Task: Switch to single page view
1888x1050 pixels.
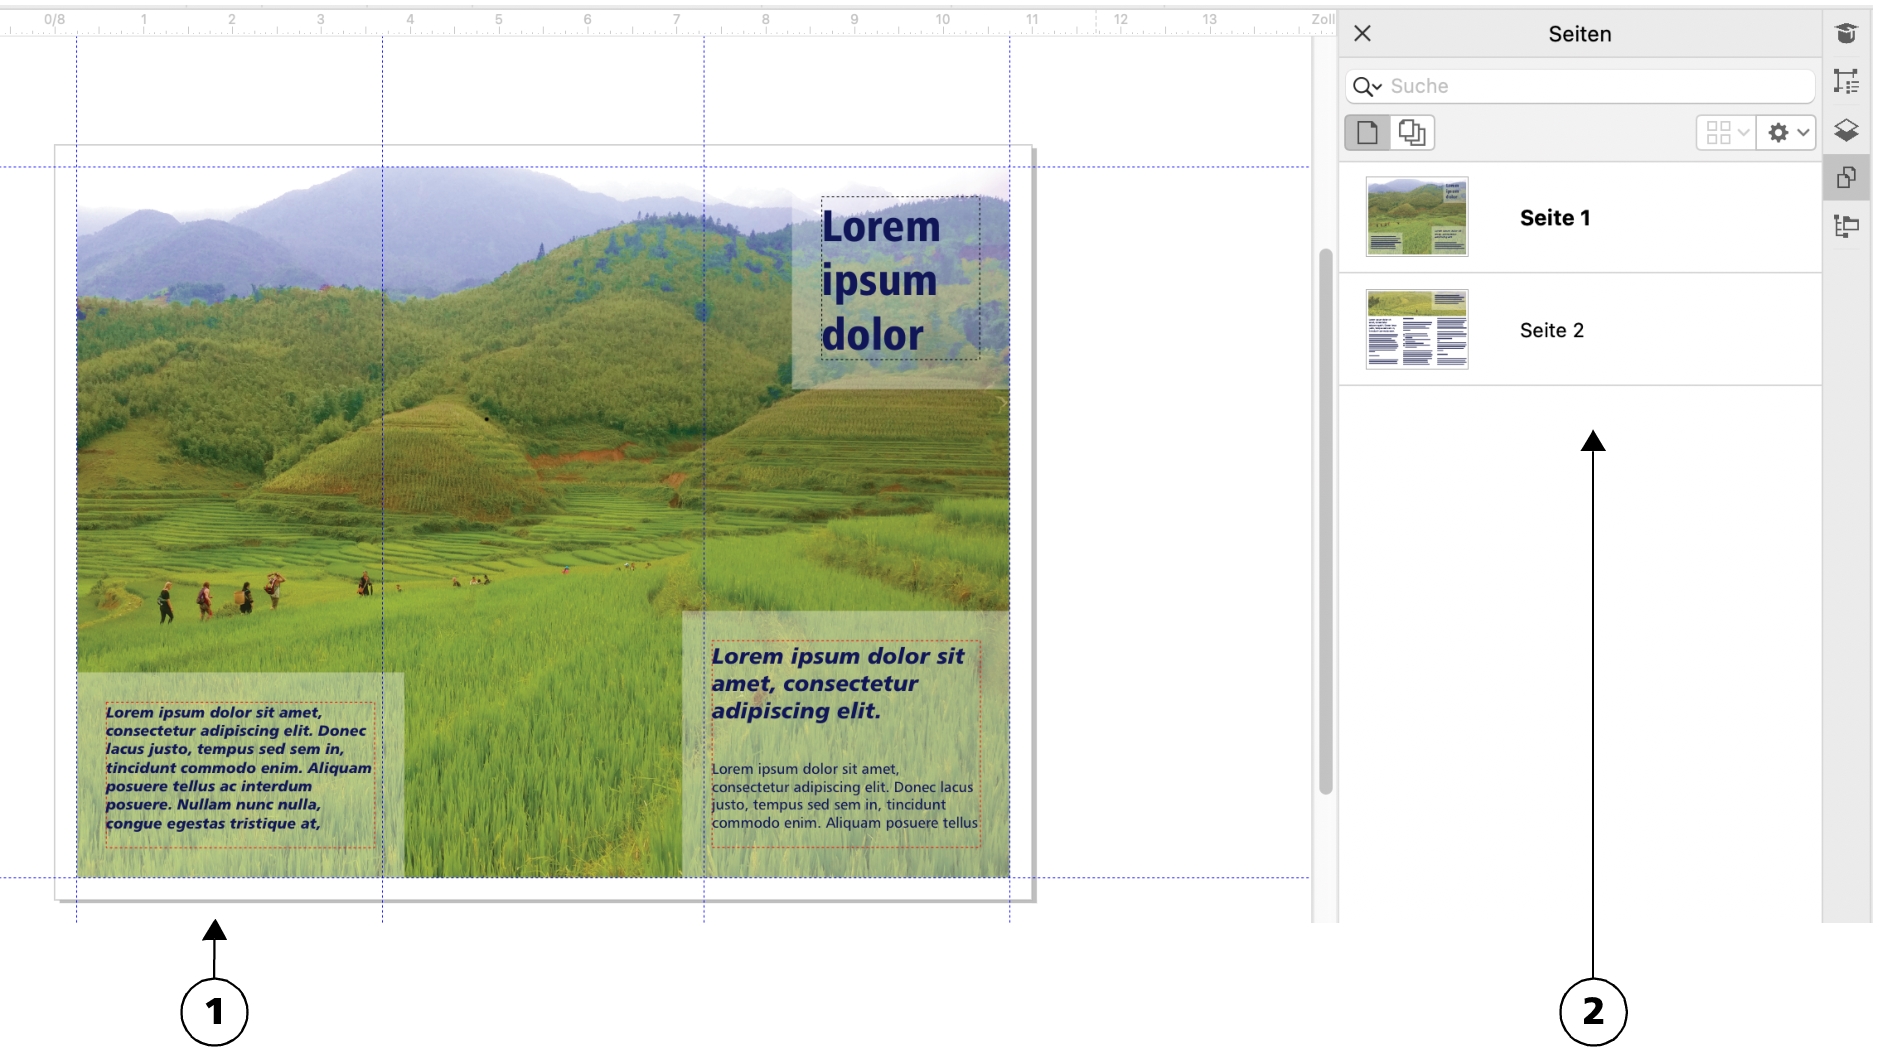Action: [x=1367, y=133]
